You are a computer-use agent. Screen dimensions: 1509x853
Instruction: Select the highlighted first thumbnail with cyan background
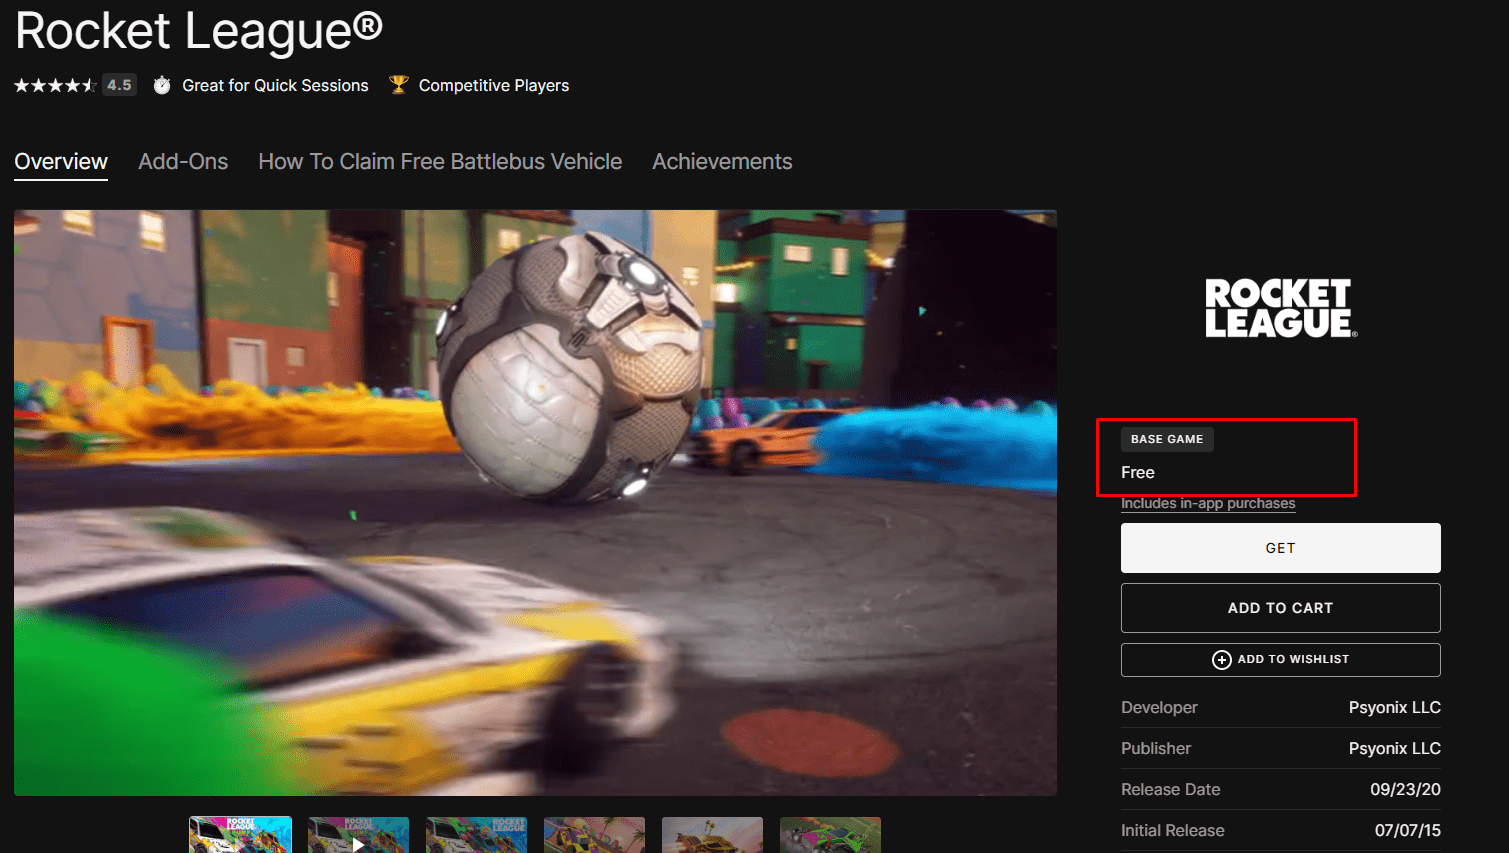tap(240, 835)
